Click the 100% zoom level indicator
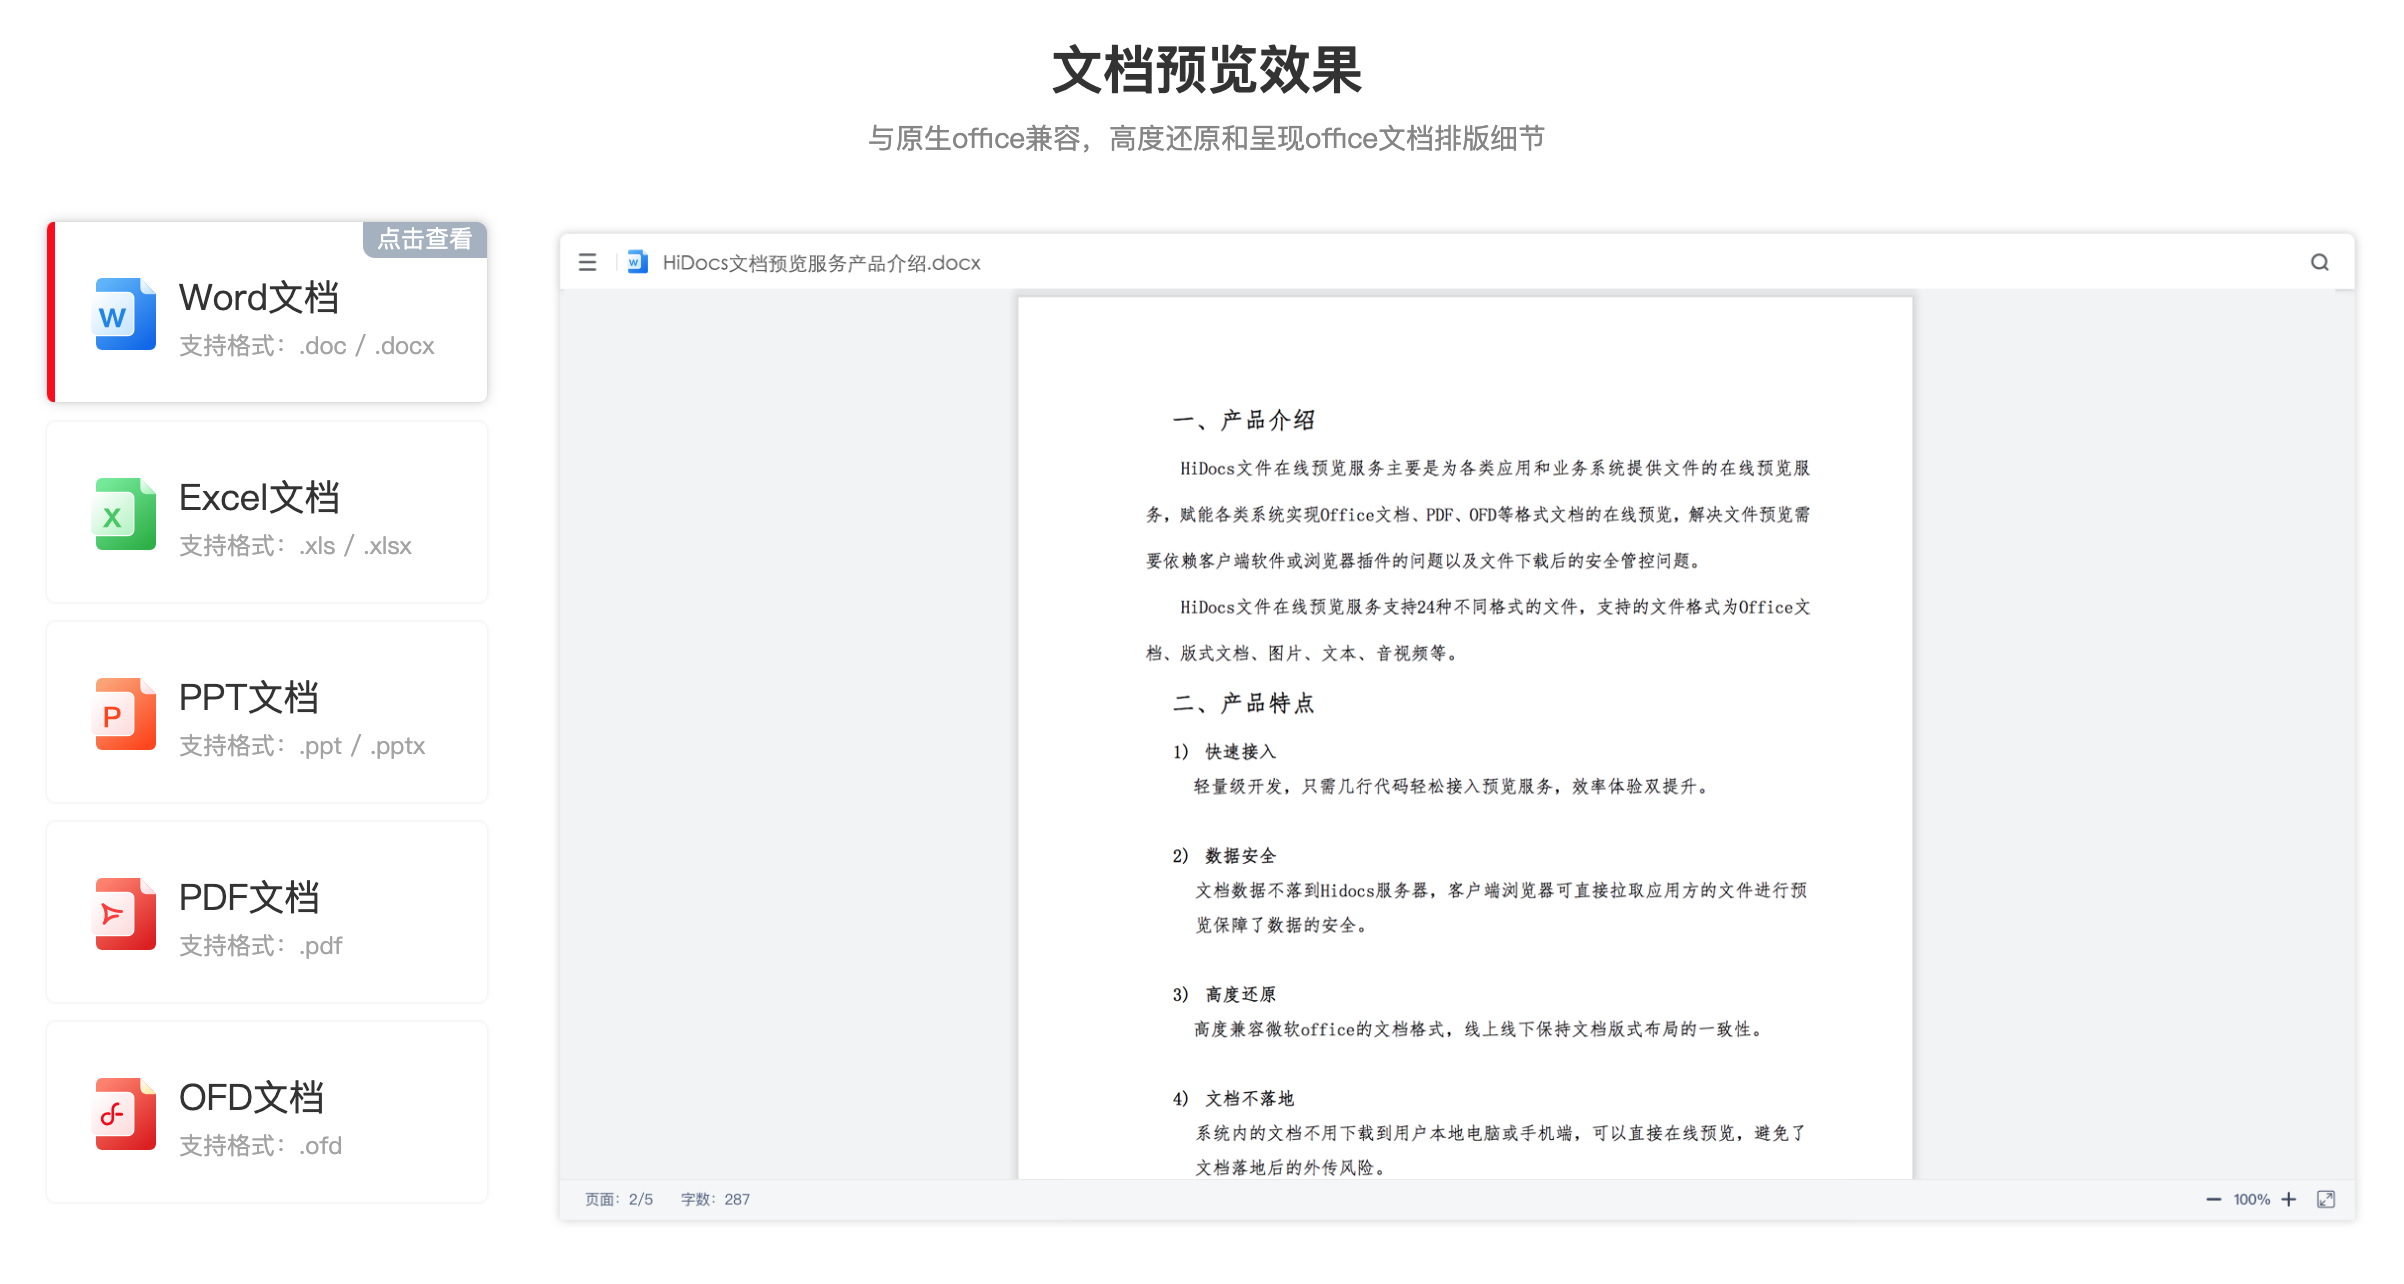2404x1284 pixels. pos(2252,1198)
